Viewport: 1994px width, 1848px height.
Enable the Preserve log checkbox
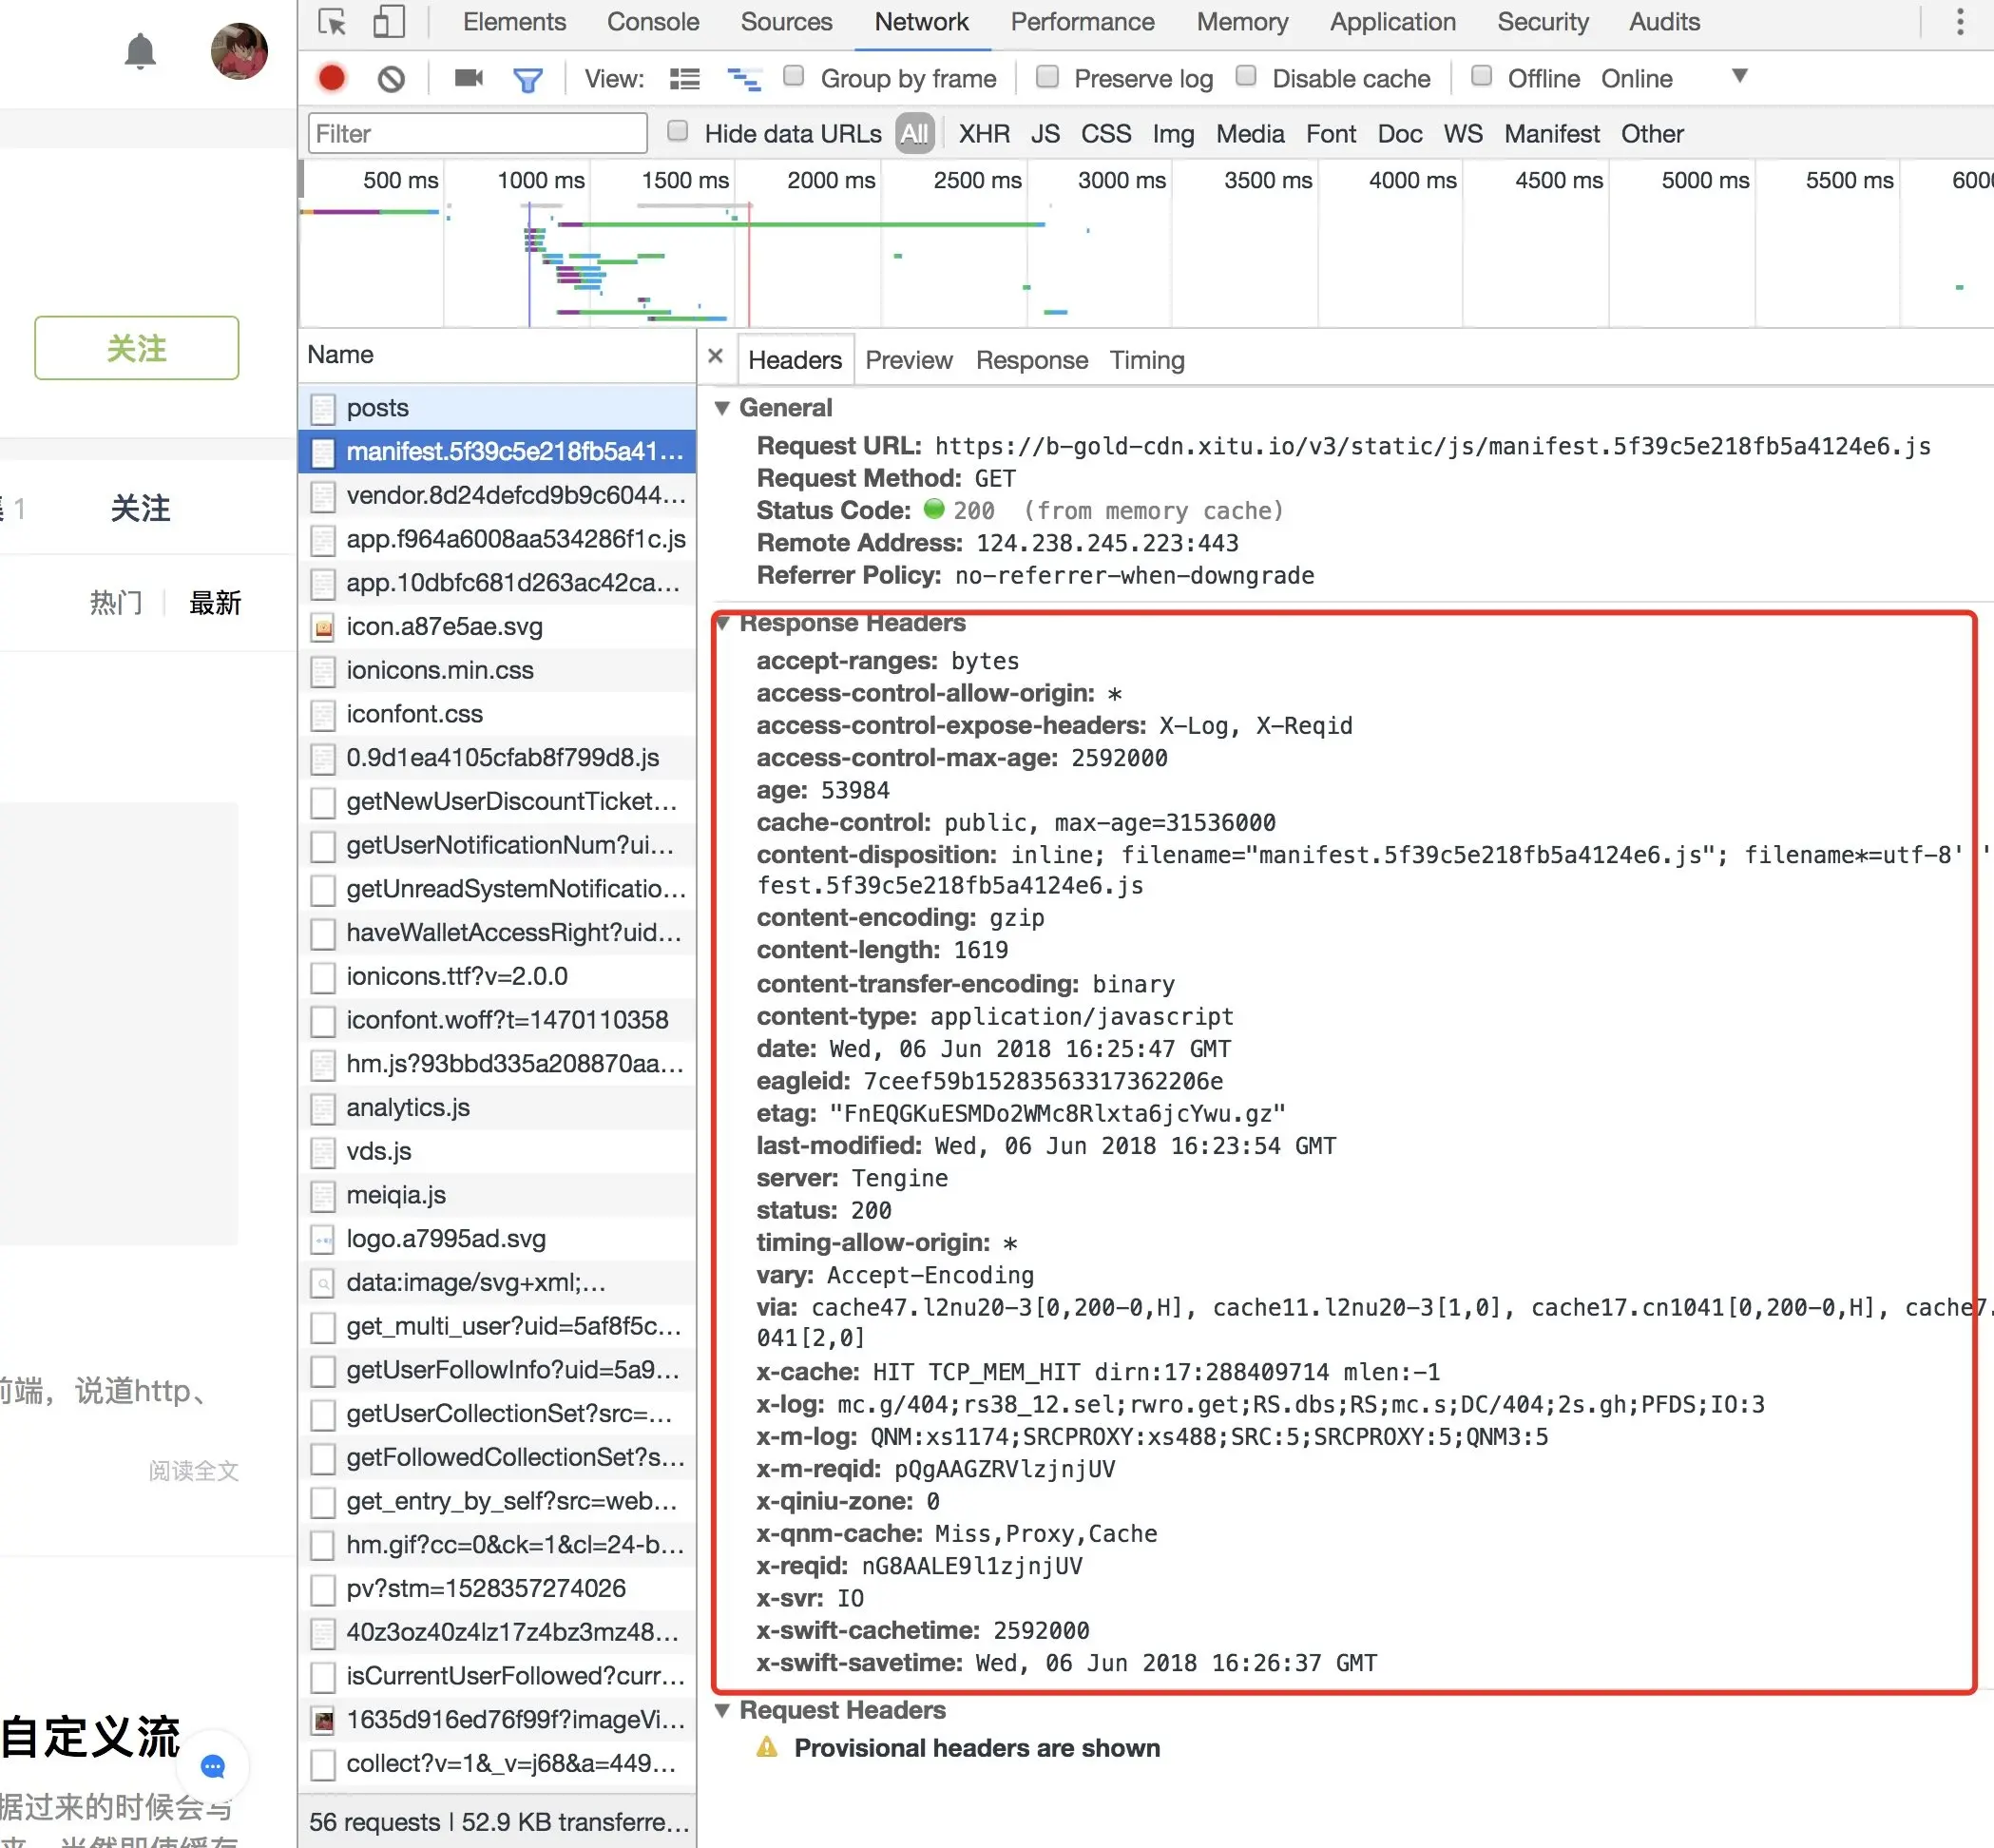1047,77
